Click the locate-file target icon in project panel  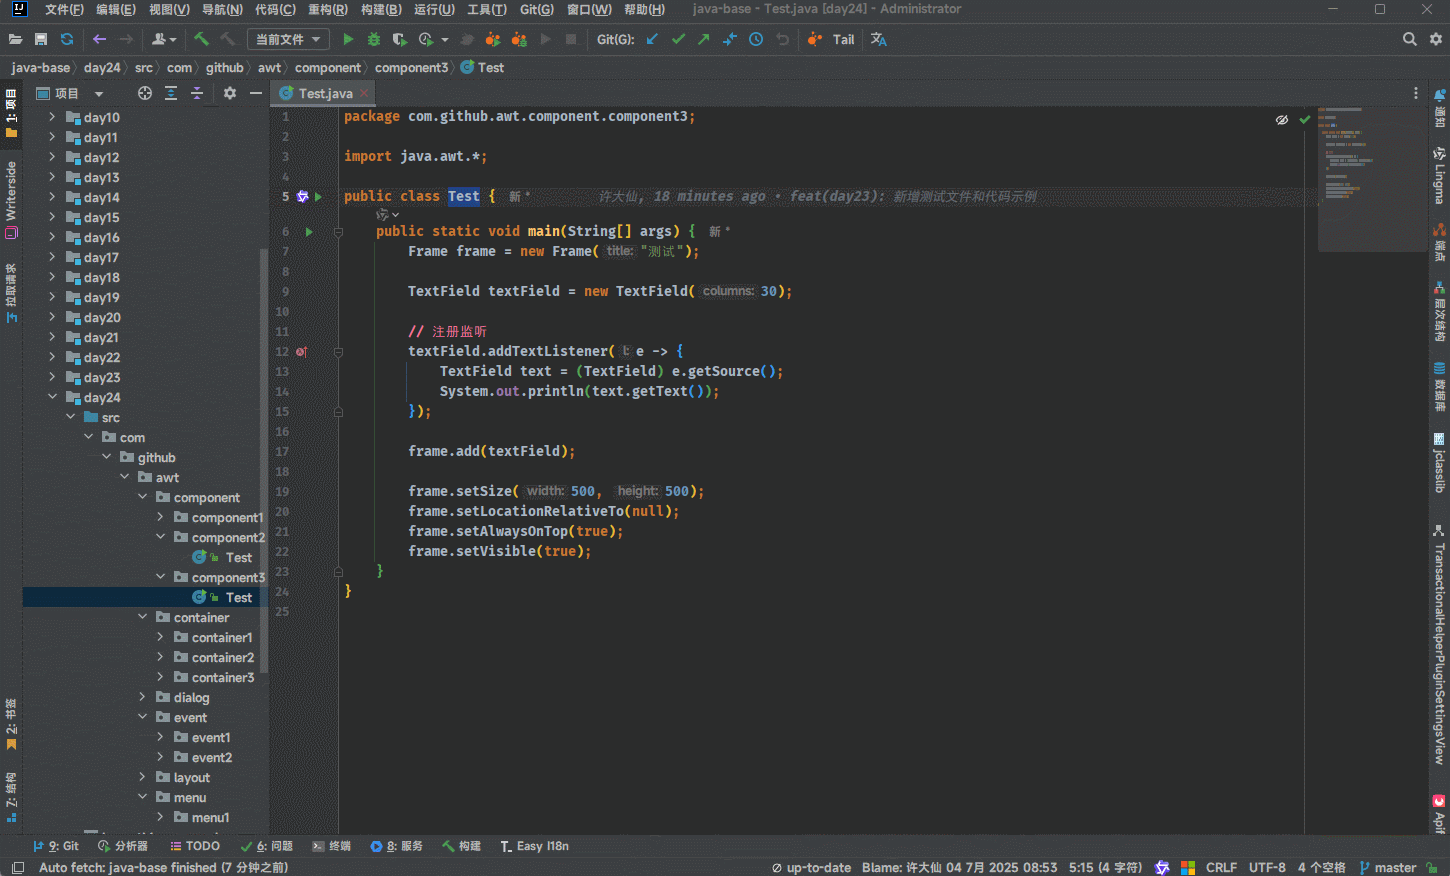[145, 93]
